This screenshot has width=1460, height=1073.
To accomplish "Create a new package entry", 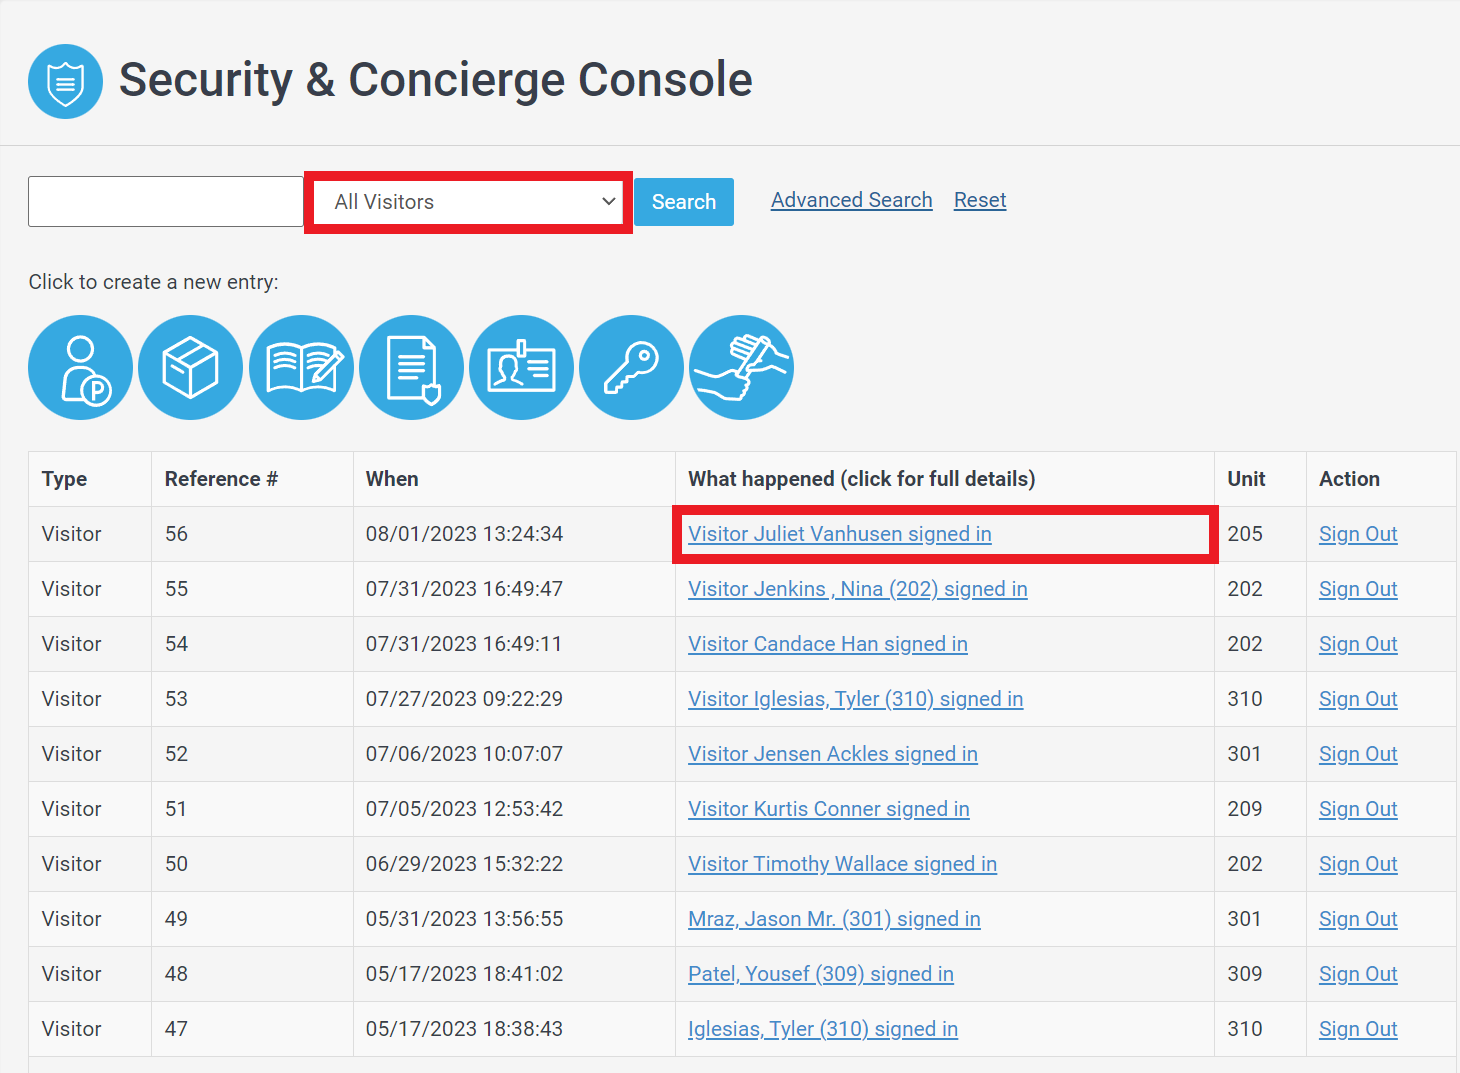I will 190,368.
